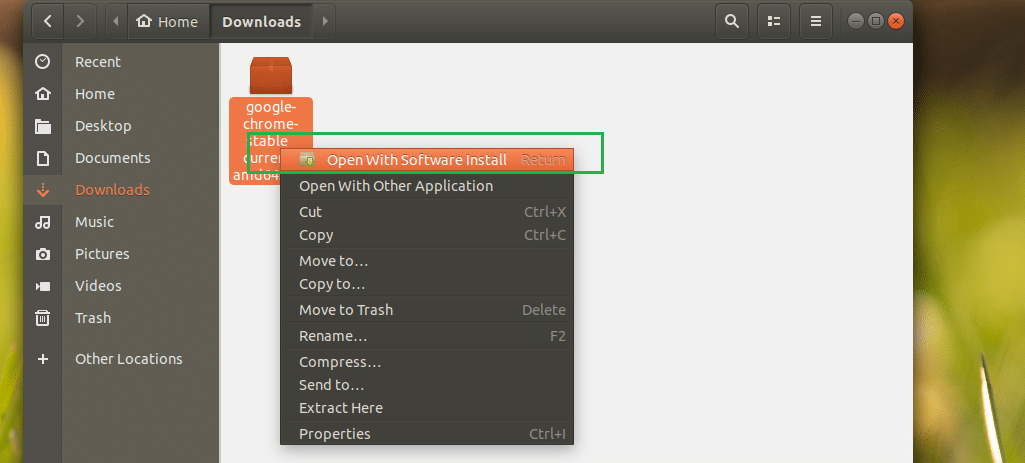
Task: Go to Home in the sidebar
Action: pos(95,94)
